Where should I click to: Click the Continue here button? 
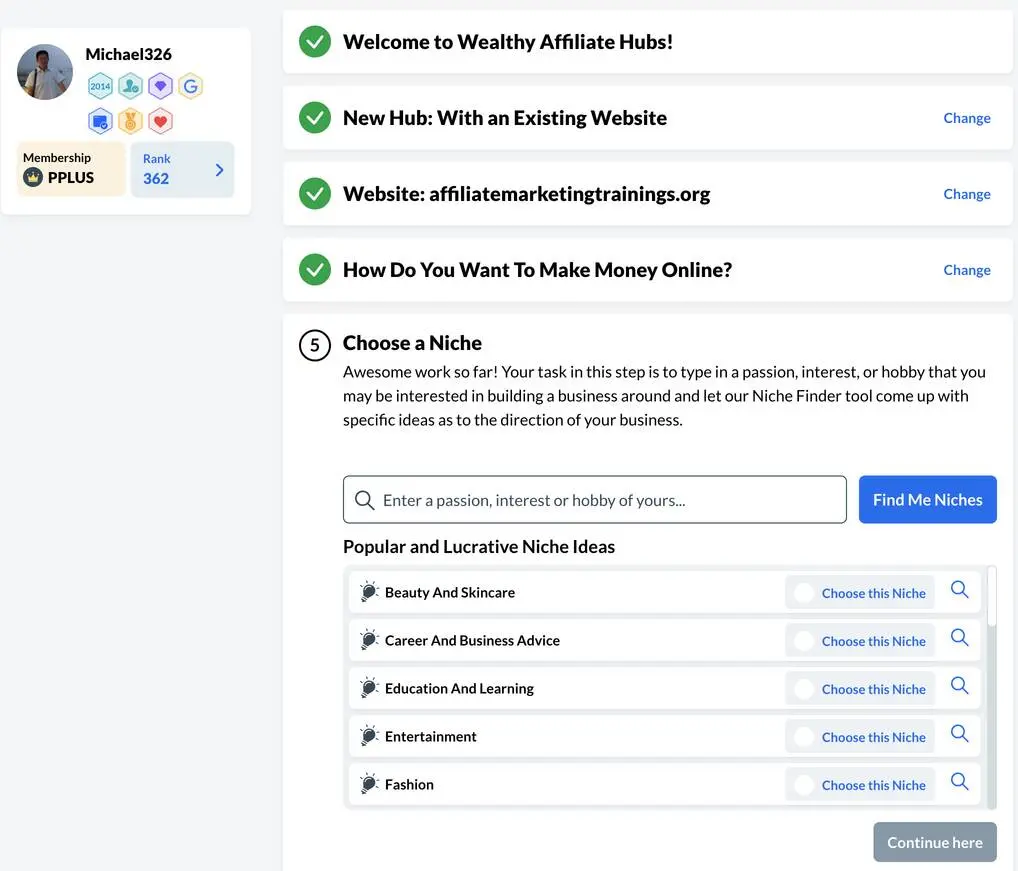(x=934, y=842)
